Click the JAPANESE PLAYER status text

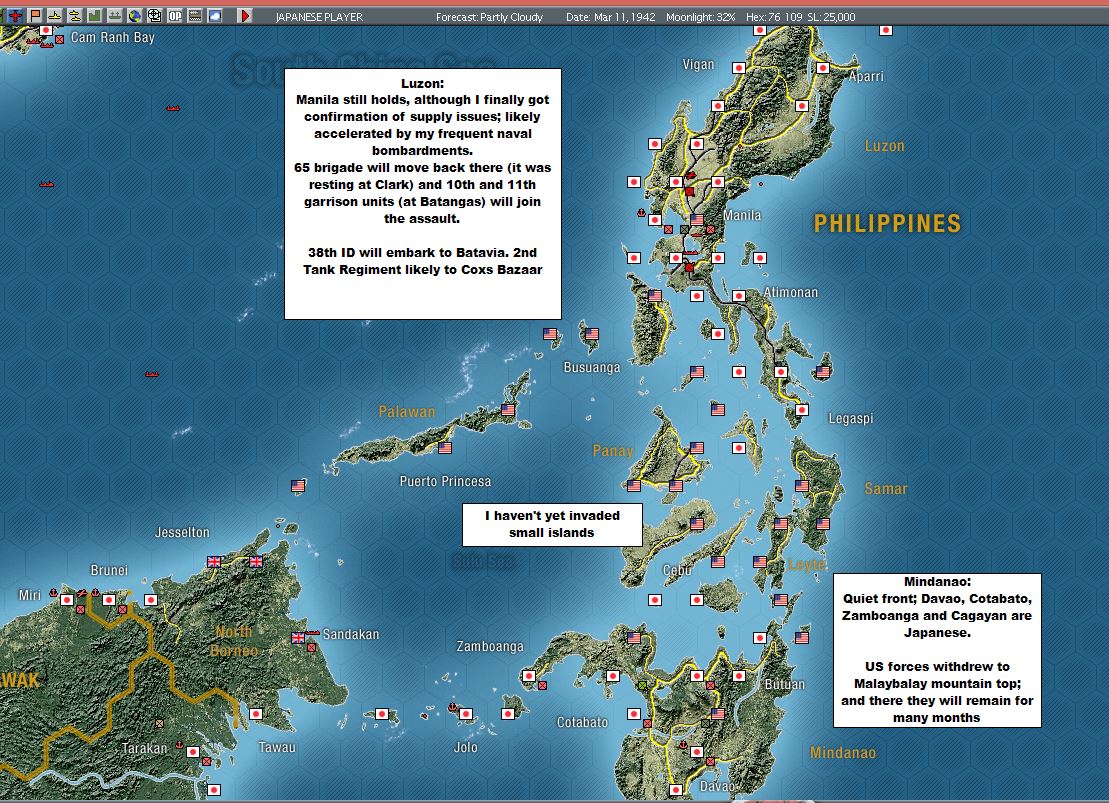click(319, 17)
